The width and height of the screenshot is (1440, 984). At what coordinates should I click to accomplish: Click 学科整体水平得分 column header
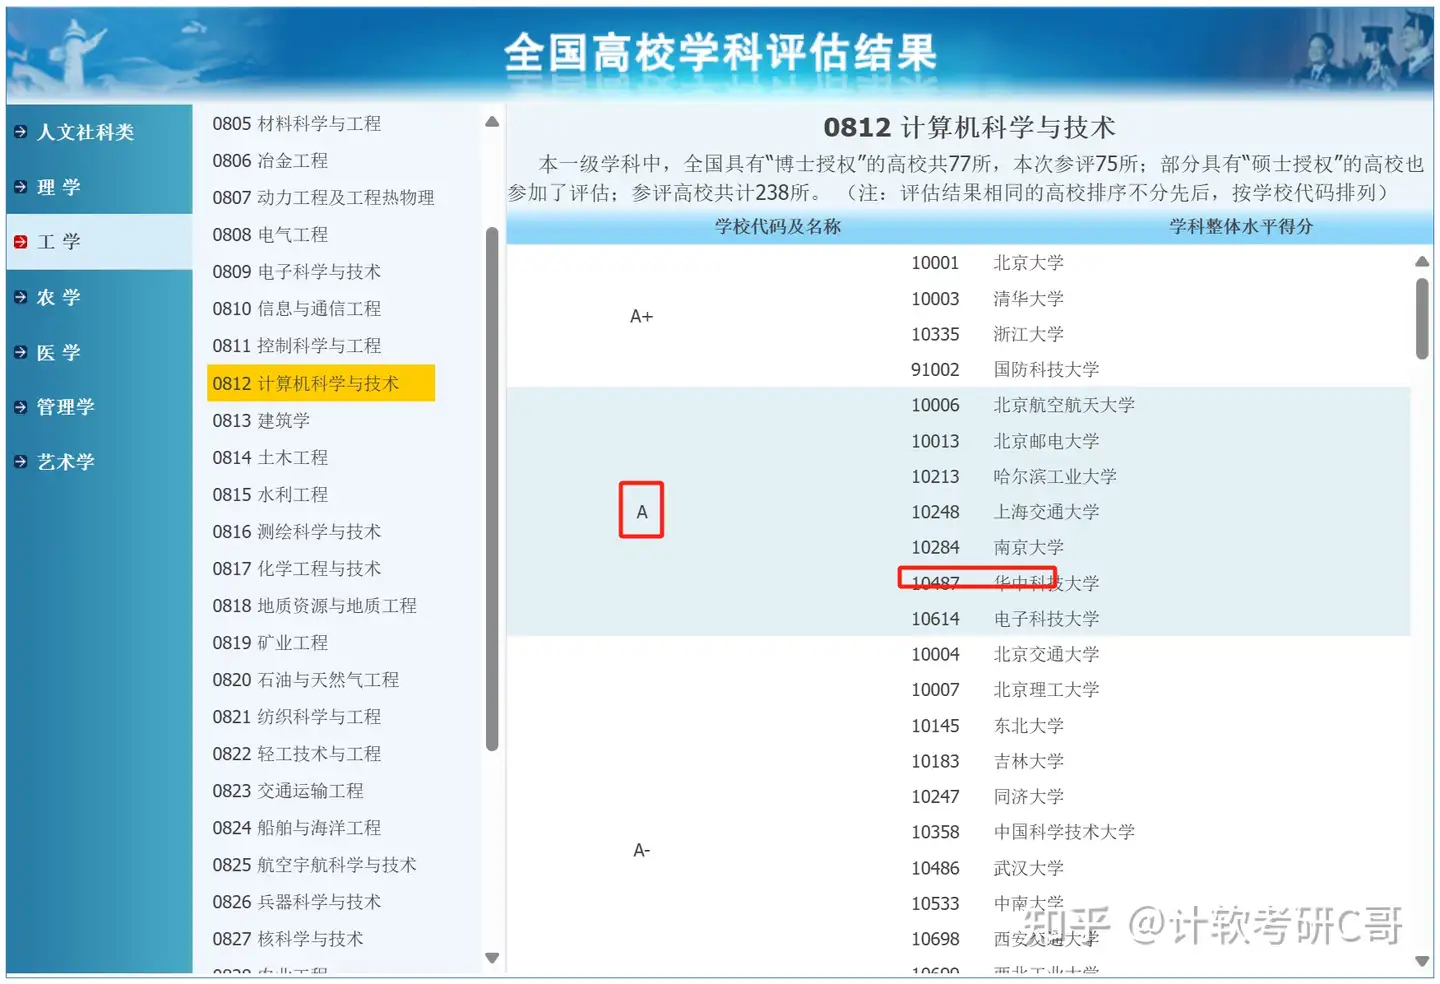[x=1241, y=227]
